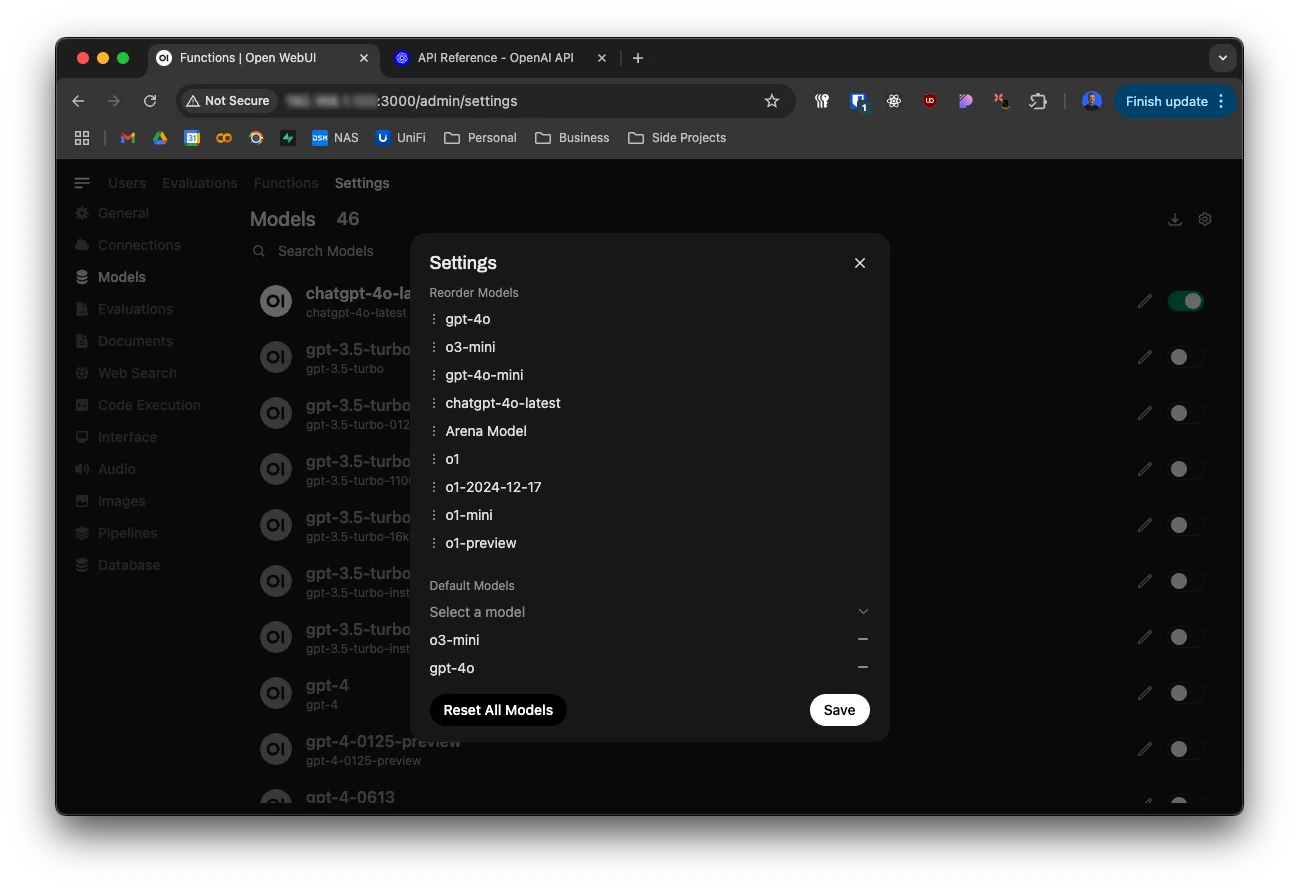Edit the gpt-4 model with pencil icon
The height and width of the screenshot is (889, 1299).
(1145, 693)
